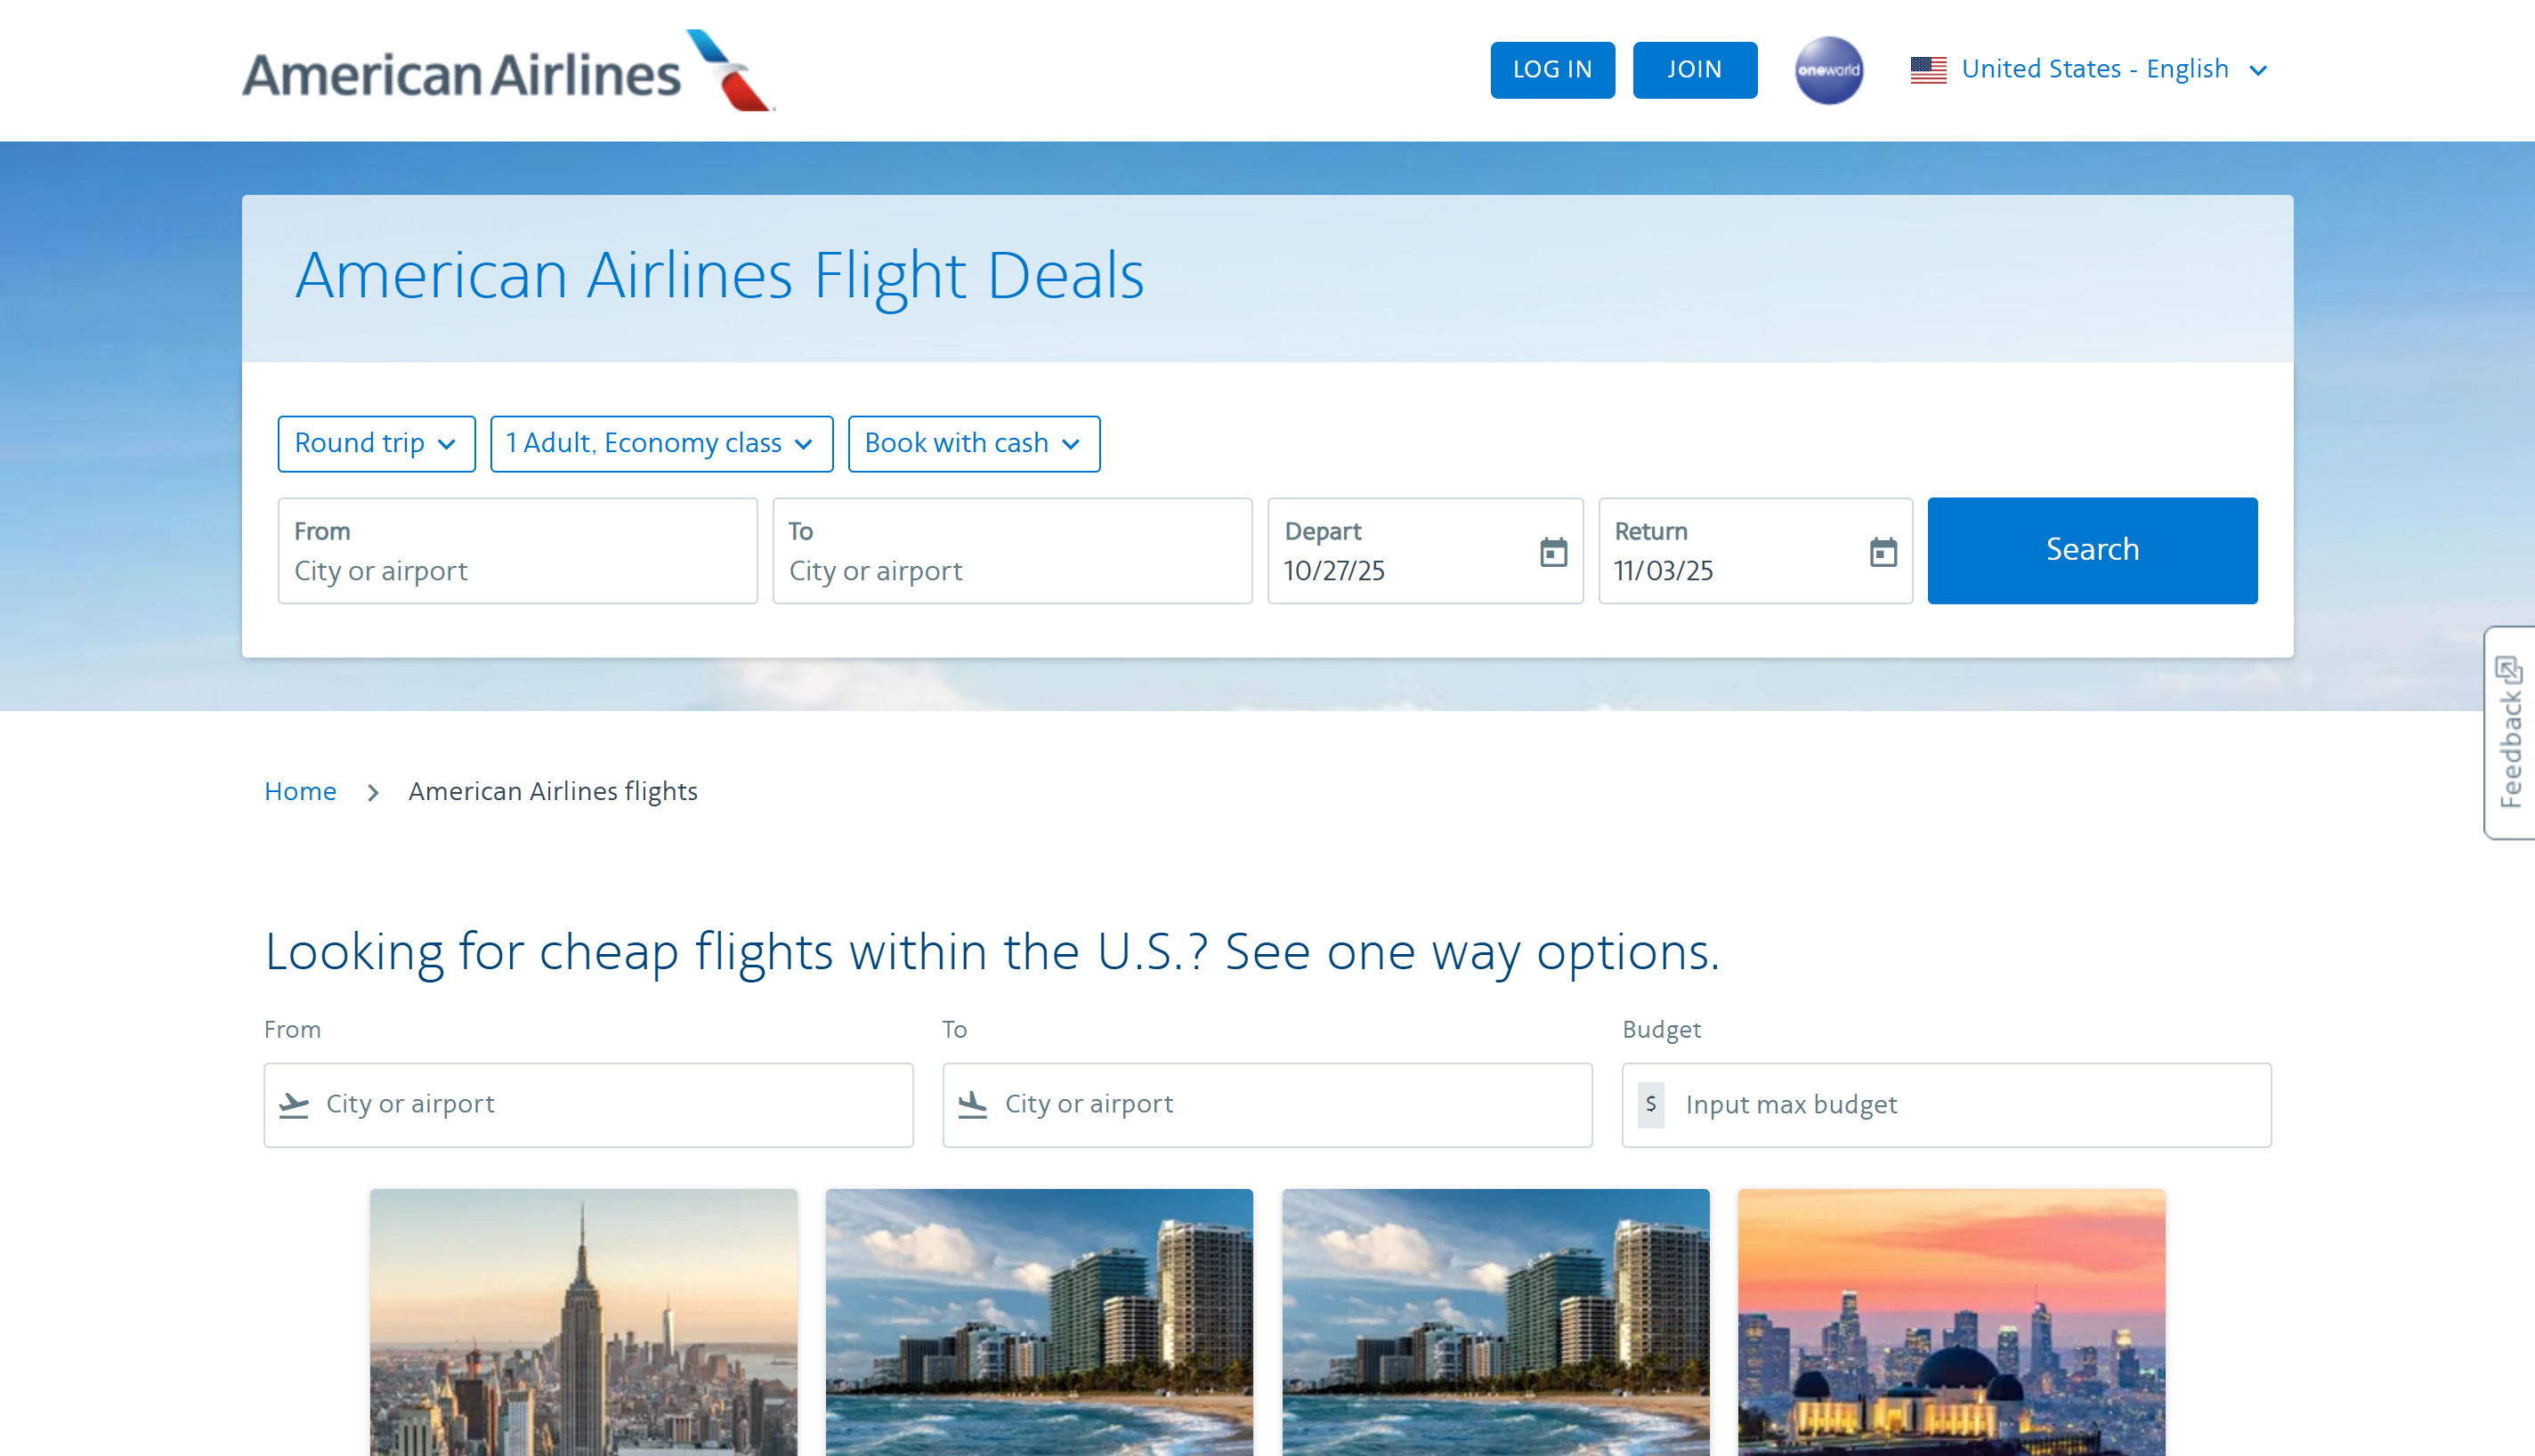Open the 1 Adult, Economy class dropdown

point(661,443)
